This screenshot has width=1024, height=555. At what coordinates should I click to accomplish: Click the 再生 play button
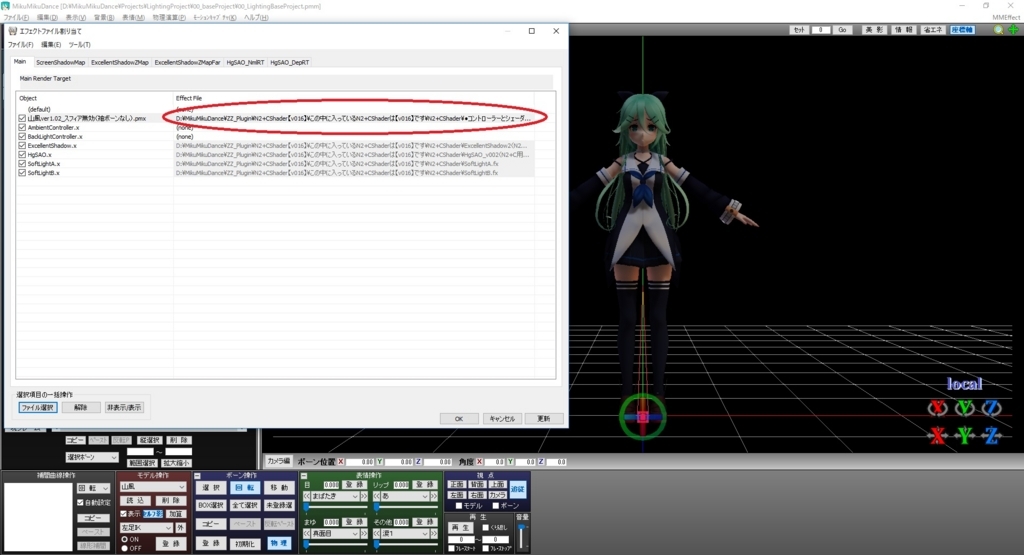pyautogui.click(x=460, y=528)
